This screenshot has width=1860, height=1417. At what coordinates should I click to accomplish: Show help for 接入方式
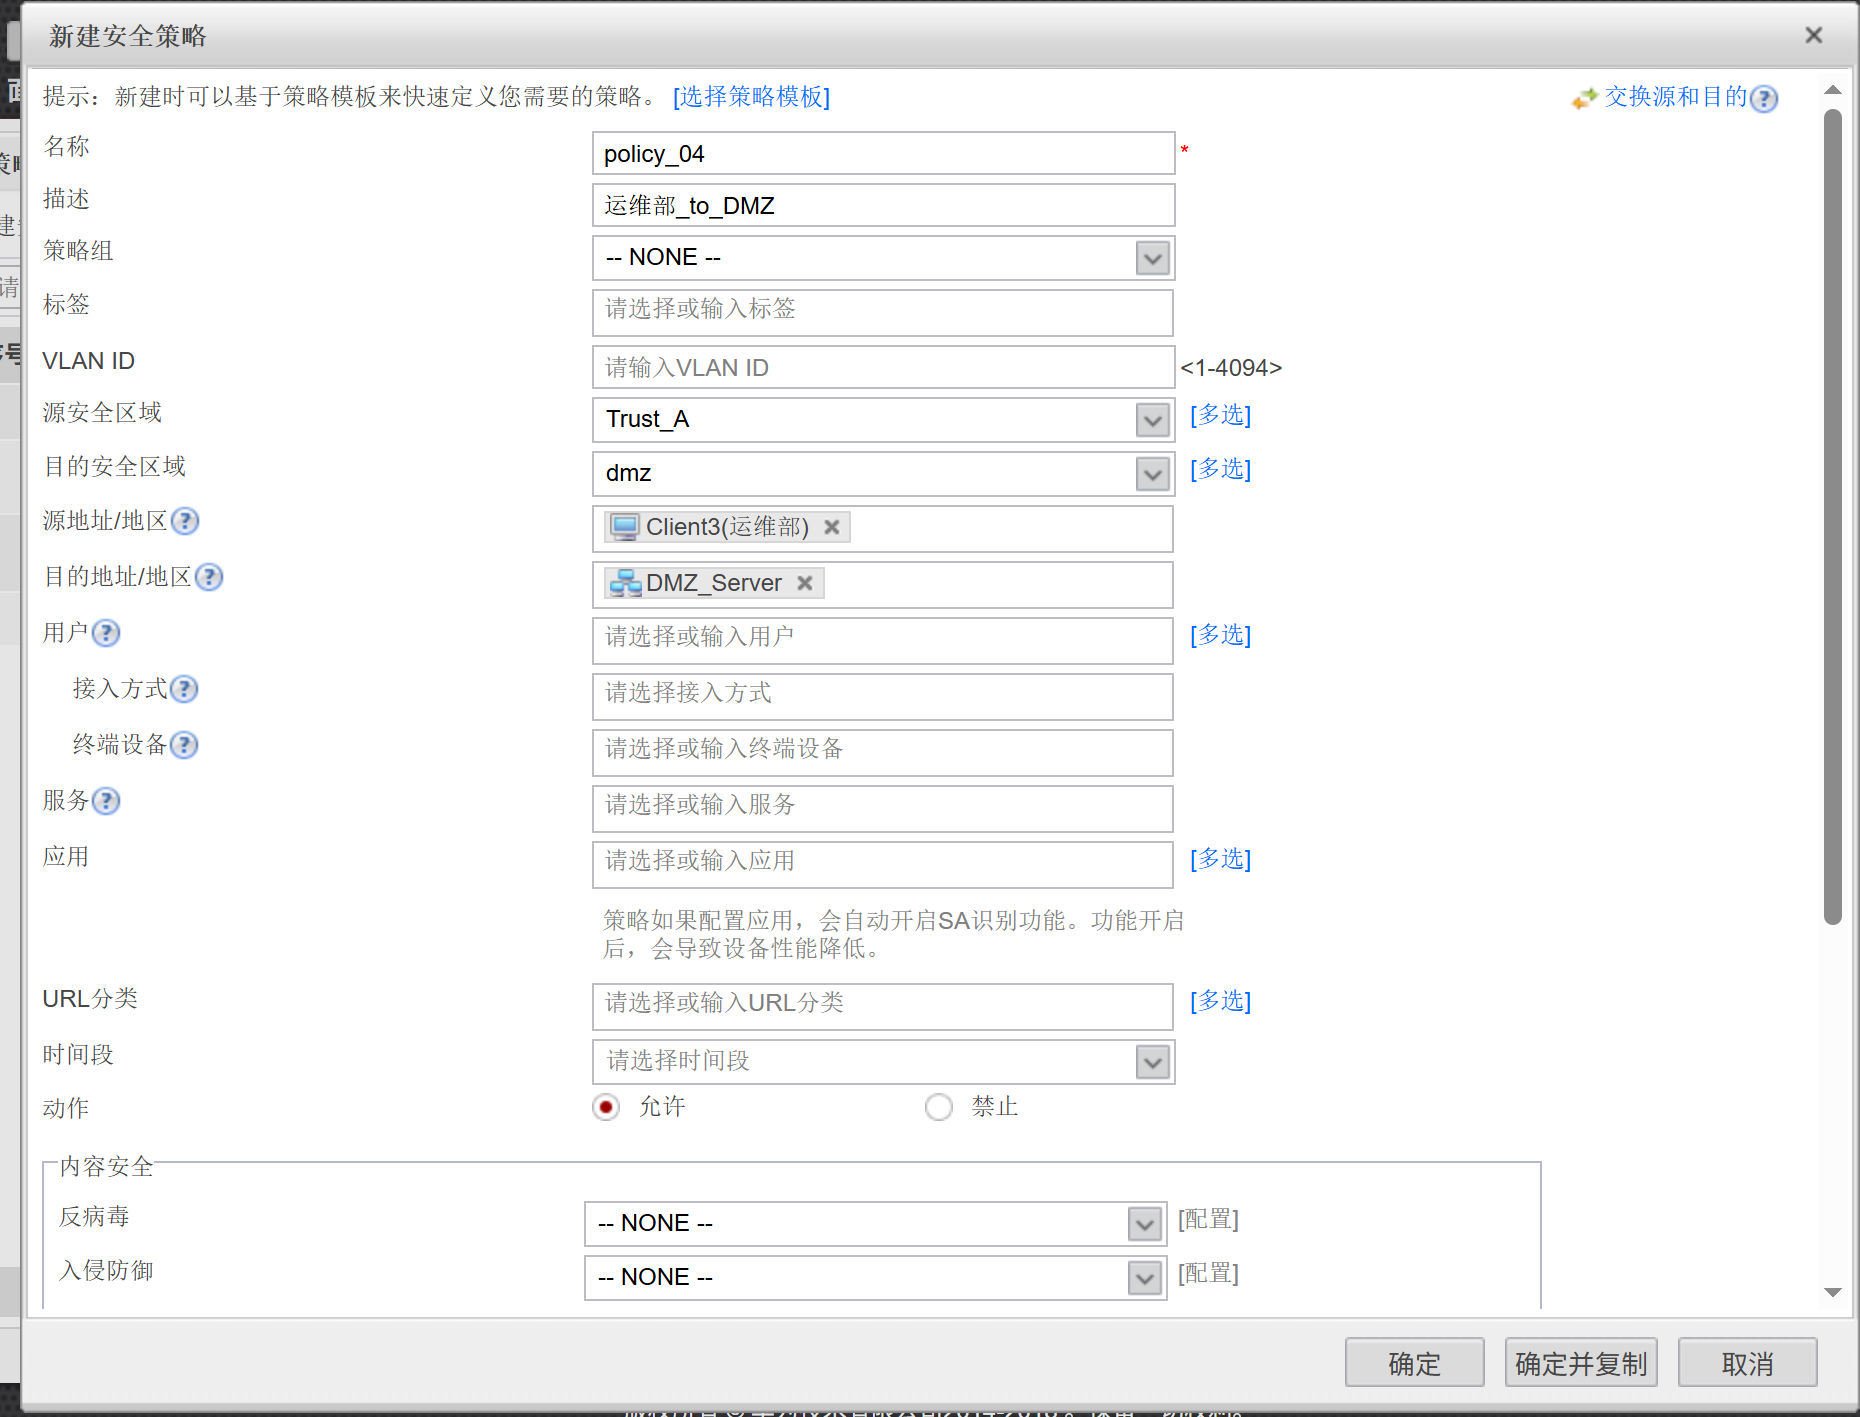(184, 689)
